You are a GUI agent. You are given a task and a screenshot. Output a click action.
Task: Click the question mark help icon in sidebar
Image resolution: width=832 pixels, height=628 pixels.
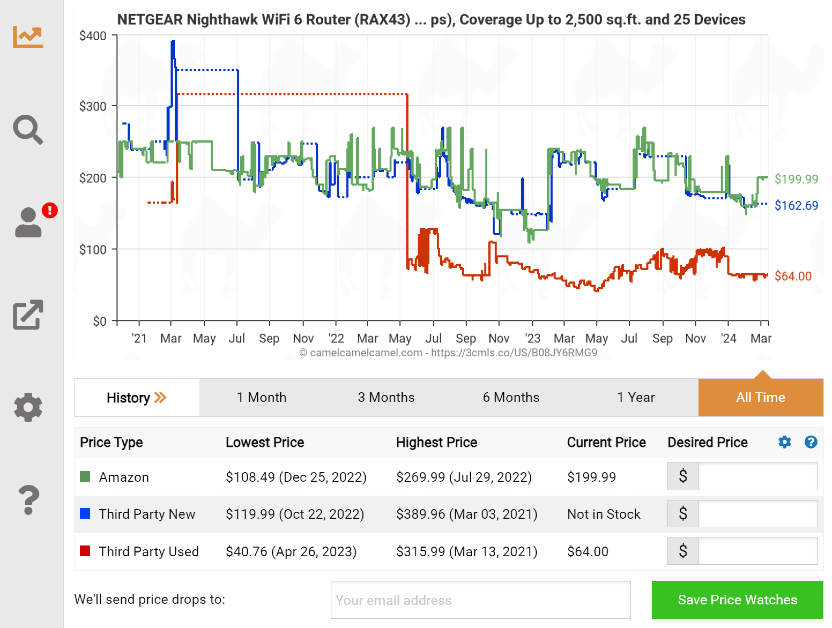pyautogui.click(x=28, y=499)
